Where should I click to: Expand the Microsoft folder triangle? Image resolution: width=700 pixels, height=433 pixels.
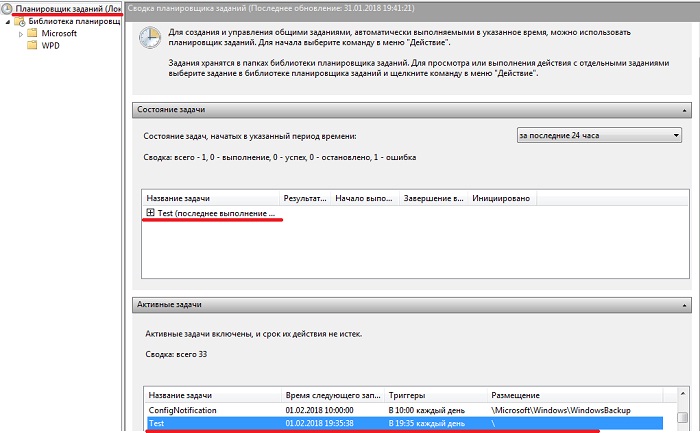[x=21, y=34]
